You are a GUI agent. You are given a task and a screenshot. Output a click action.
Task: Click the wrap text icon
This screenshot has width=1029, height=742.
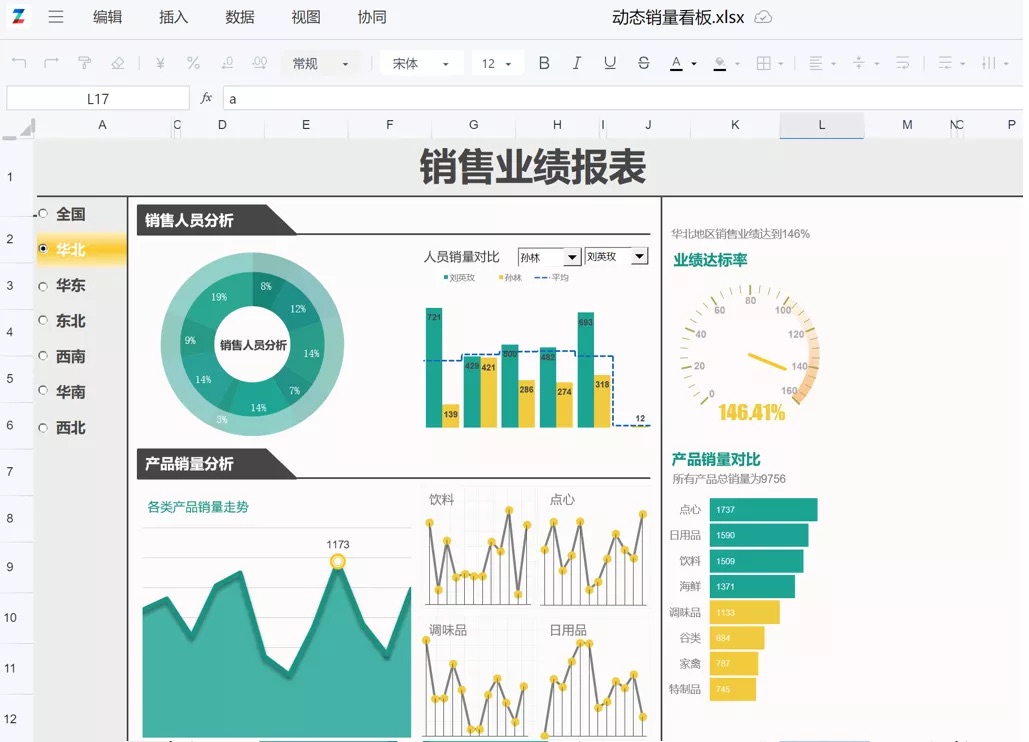903,63
